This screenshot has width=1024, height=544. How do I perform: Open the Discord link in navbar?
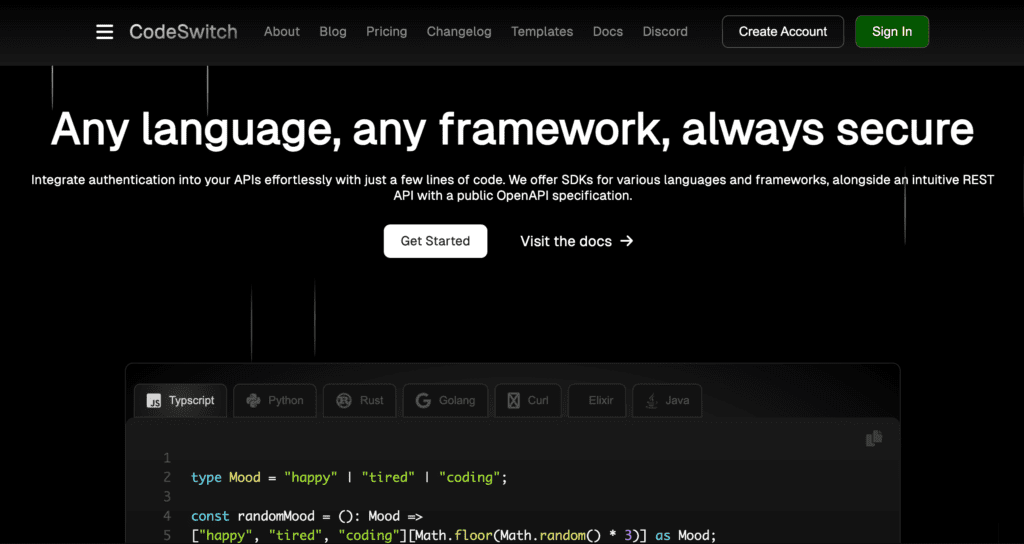pos(665,32)
